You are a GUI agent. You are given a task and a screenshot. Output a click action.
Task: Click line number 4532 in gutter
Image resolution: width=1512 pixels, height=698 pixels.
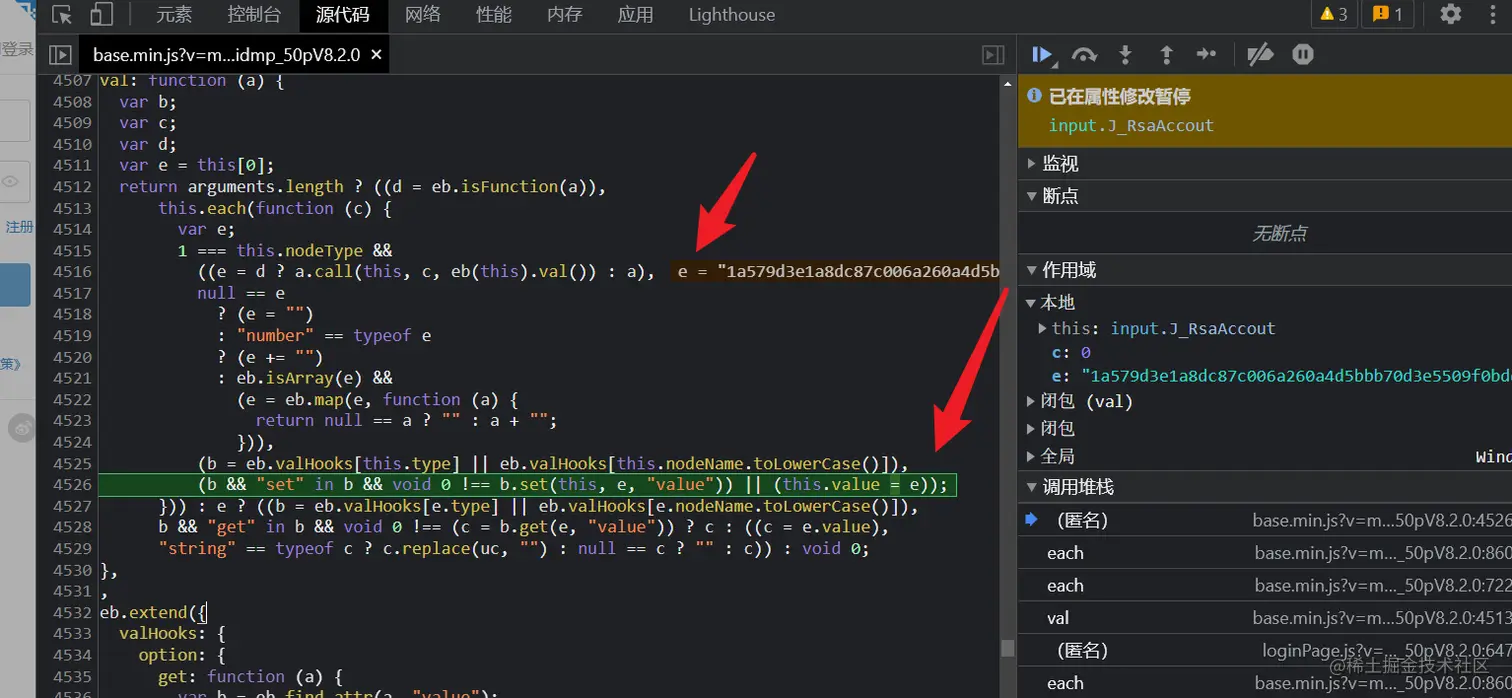point(72,612)
